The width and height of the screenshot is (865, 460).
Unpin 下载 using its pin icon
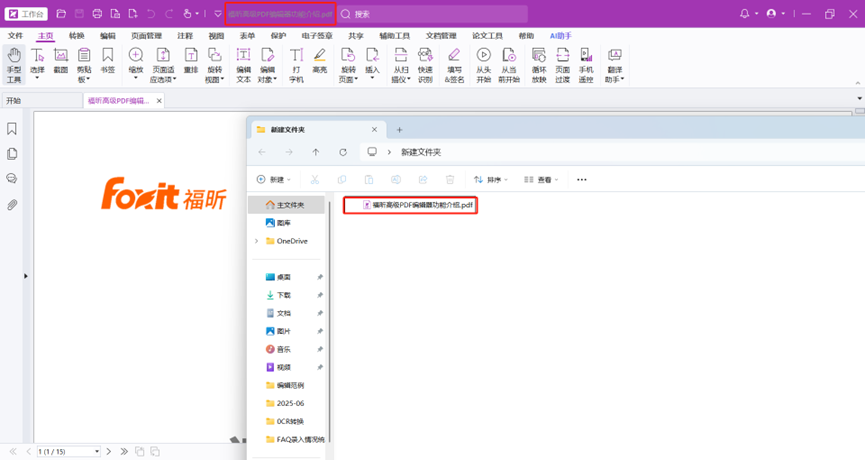(320, 296)
